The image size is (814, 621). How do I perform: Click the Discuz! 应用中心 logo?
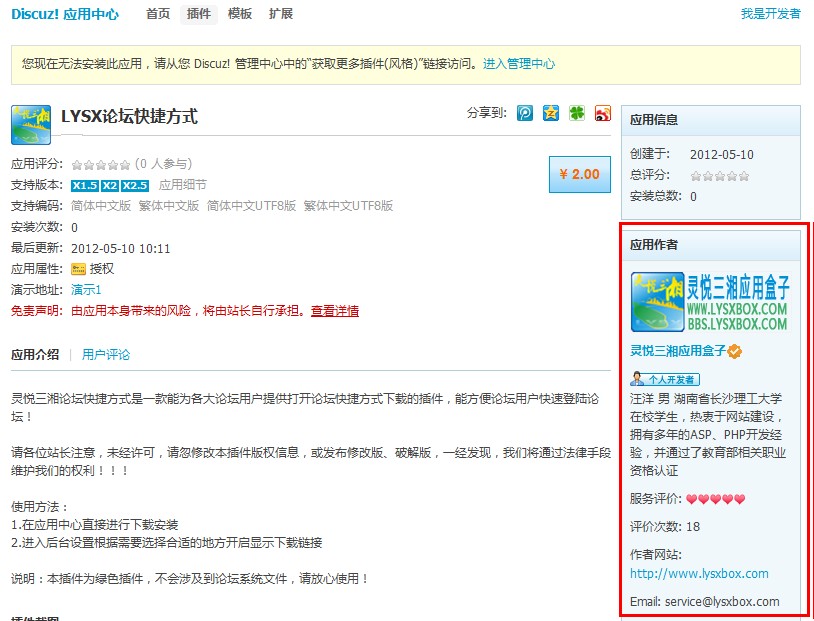click(65, 14)
